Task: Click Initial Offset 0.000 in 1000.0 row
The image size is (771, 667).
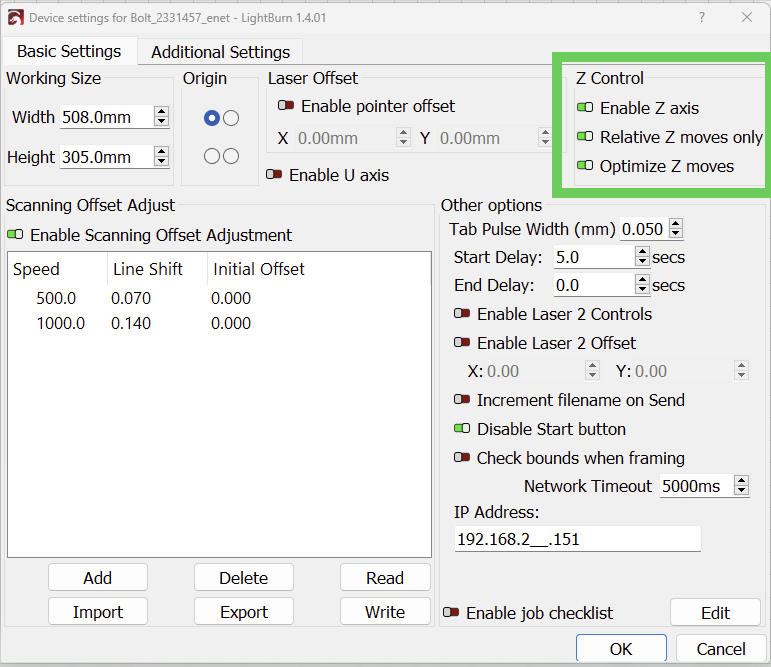Action: [231, 323]
